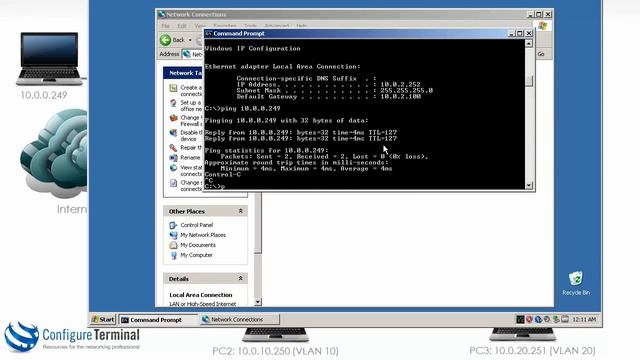640x360 pixels.
Task: Select the Recycle Bin desktop icon
Action: coord(576,283)
